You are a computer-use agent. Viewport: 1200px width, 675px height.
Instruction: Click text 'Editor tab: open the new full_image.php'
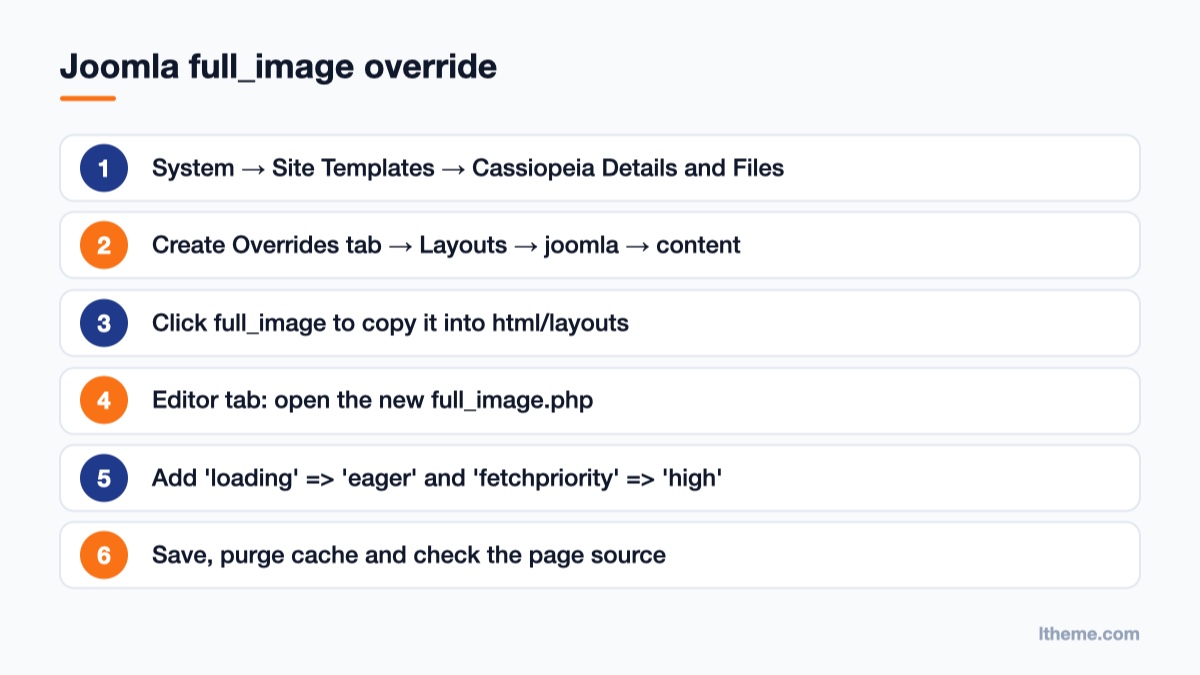pos(372,400)
